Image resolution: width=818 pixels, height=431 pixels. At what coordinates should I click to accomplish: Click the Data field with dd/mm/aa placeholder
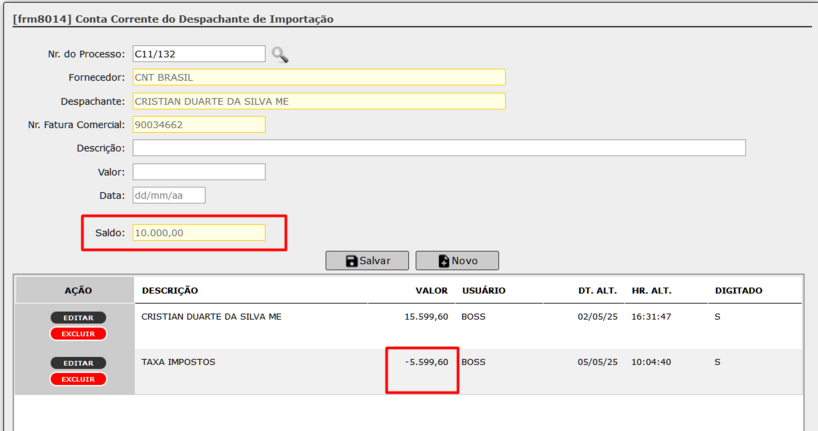click(169, 195)
